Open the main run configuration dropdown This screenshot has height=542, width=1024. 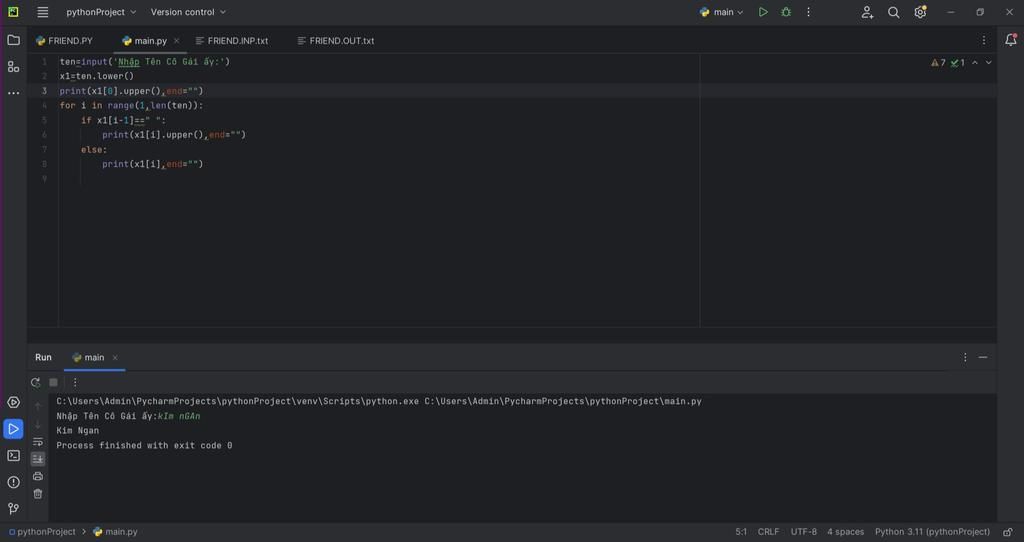coord(722,12)
